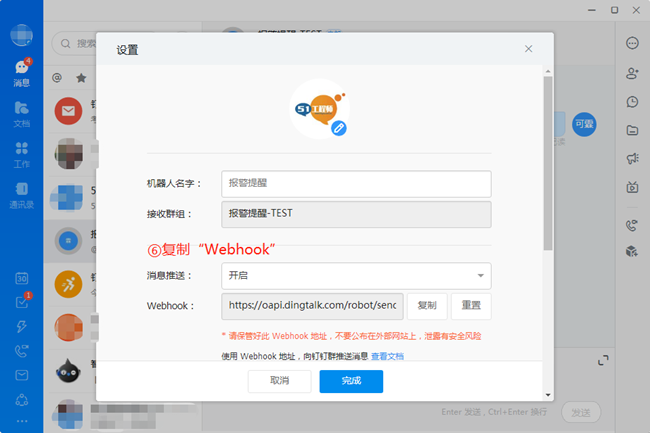The height and width of the screenshot is (433, 650).
Task: Open the phone call icon in left sidebar
Action: (22, 351)
